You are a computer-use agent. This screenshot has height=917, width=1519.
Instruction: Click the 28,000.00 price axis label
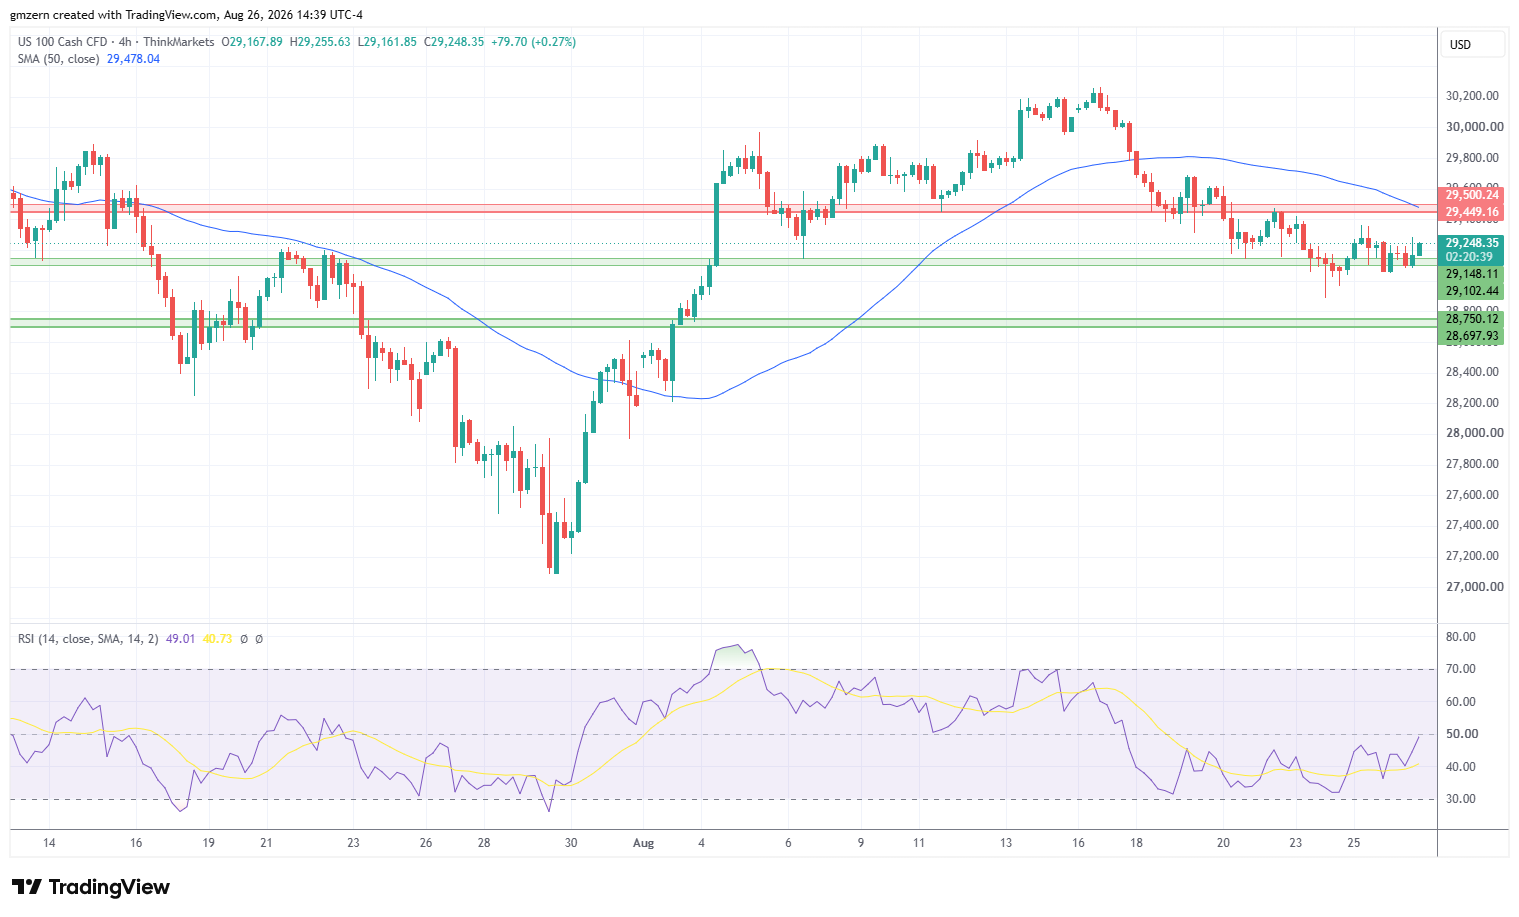pos(1474,433)
